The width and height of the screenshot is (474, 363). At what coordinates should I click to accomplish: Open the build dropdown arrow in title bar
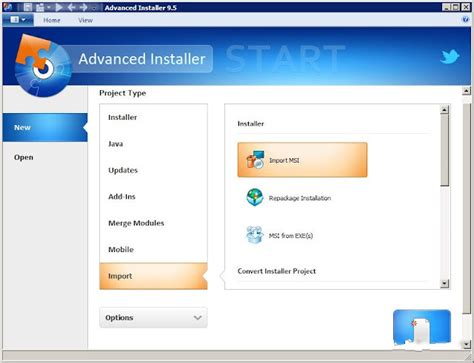[x=48, y=7]
